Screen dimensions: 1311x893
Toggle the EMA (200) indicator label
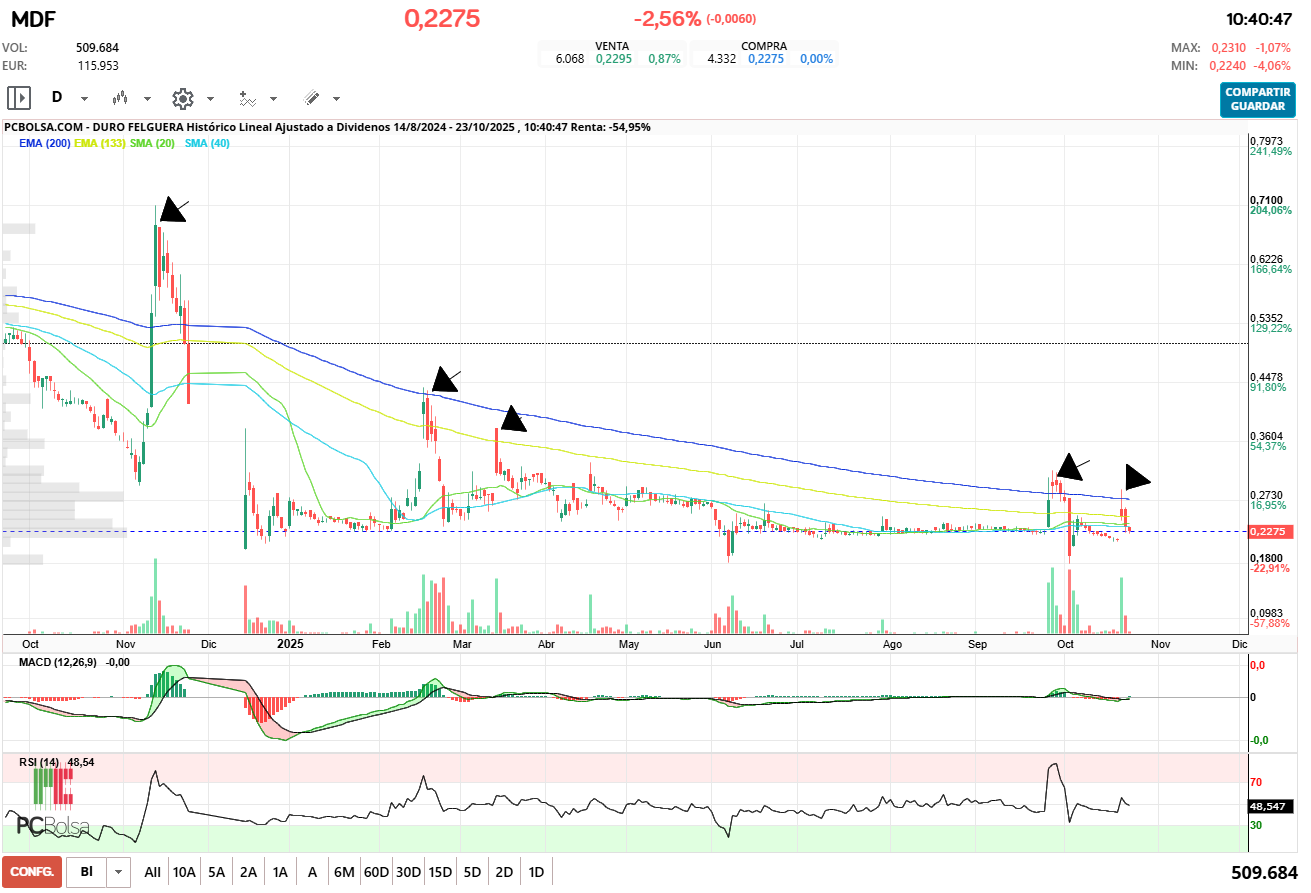[45, 144]
